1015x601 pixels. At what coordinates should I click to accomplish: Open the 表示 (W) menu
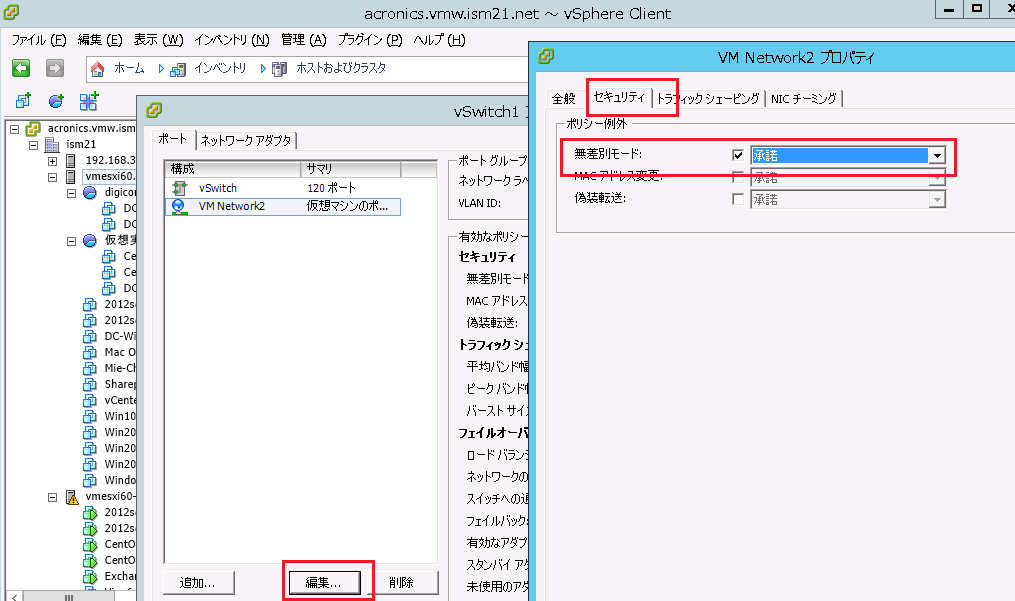point(159,40)
